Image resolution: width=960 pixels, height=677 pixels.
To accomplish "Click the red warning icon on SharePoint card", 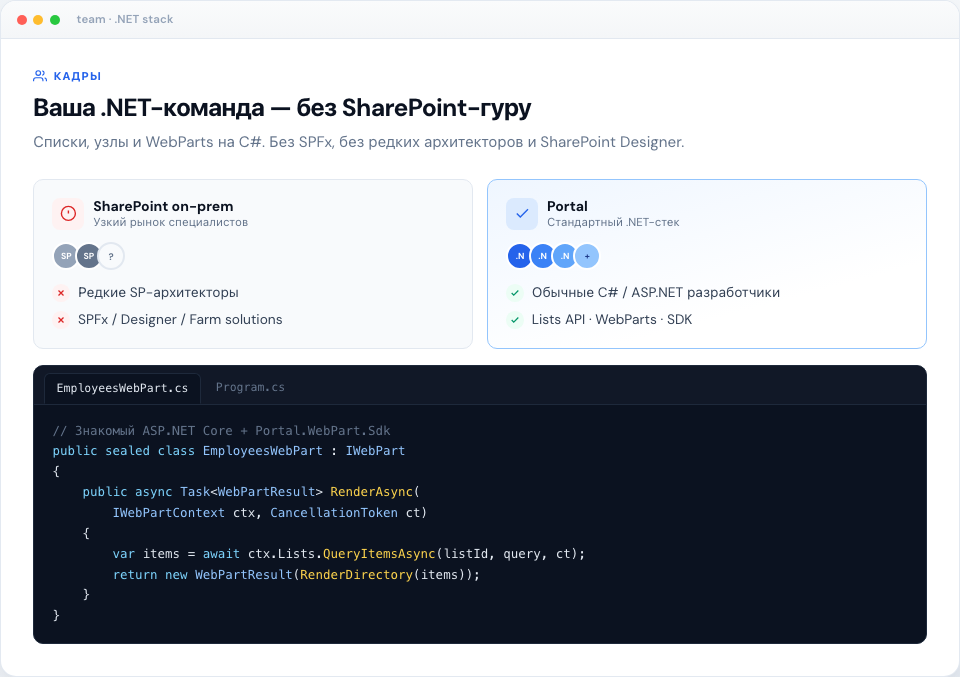I will tap(68, 214).
